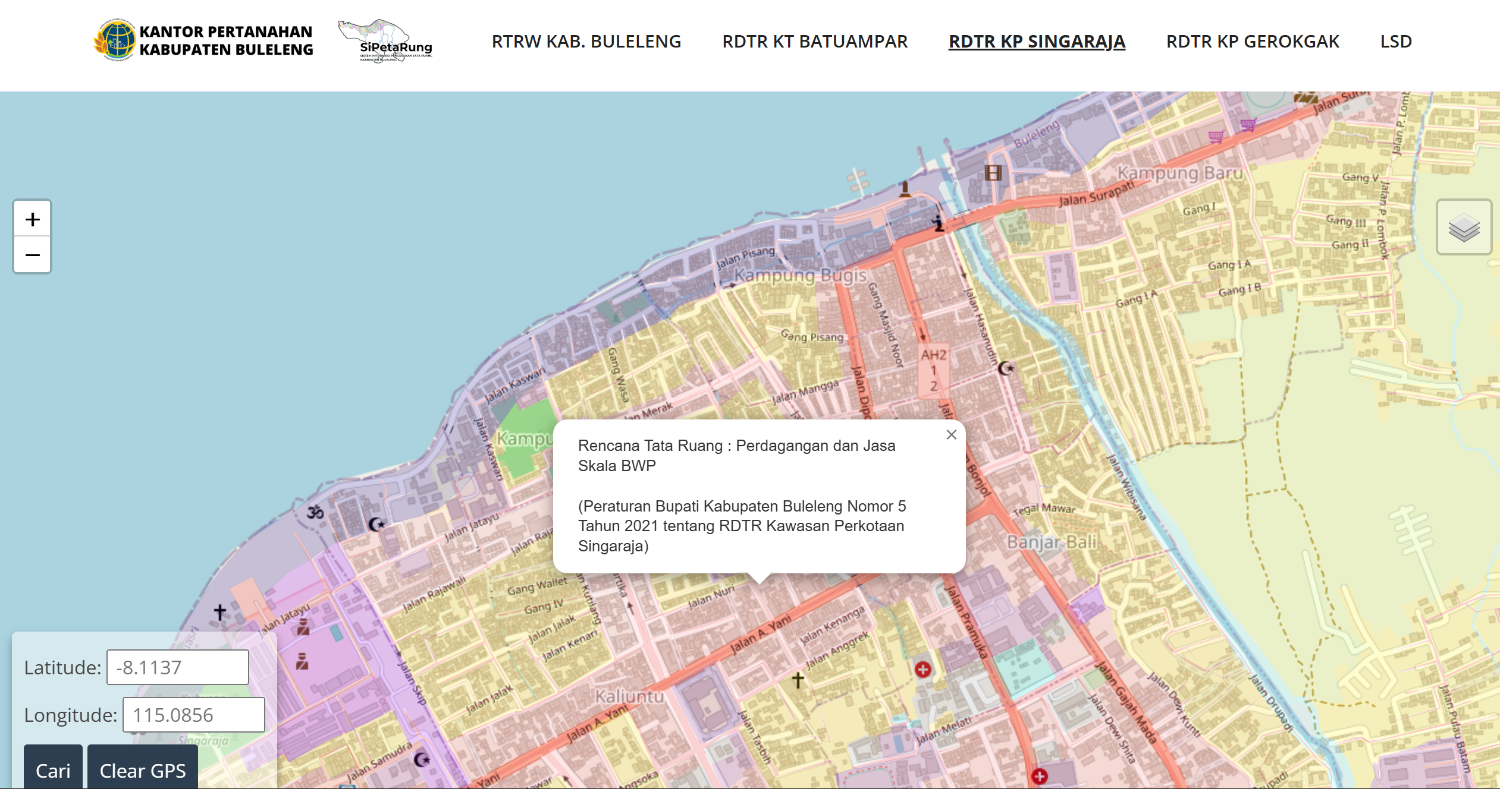Open the RTRW KAB. BULELENG page

(x=586, y=41)
